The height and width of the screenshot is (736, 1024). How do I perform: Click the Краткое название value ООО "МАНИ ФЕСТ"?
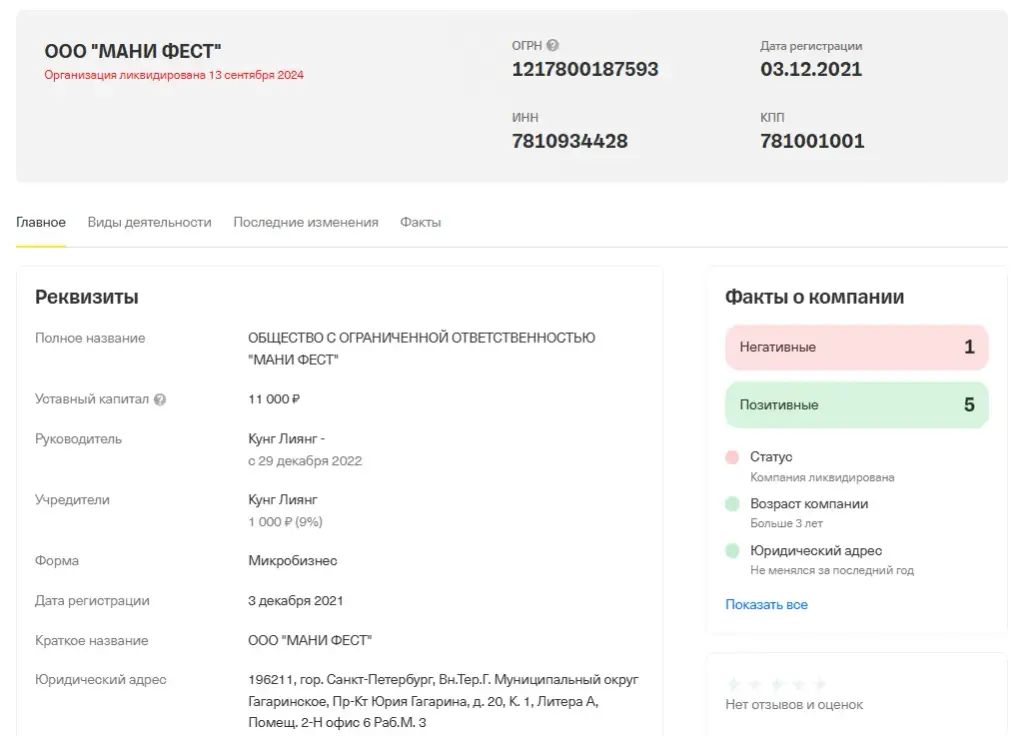[310, 640]
